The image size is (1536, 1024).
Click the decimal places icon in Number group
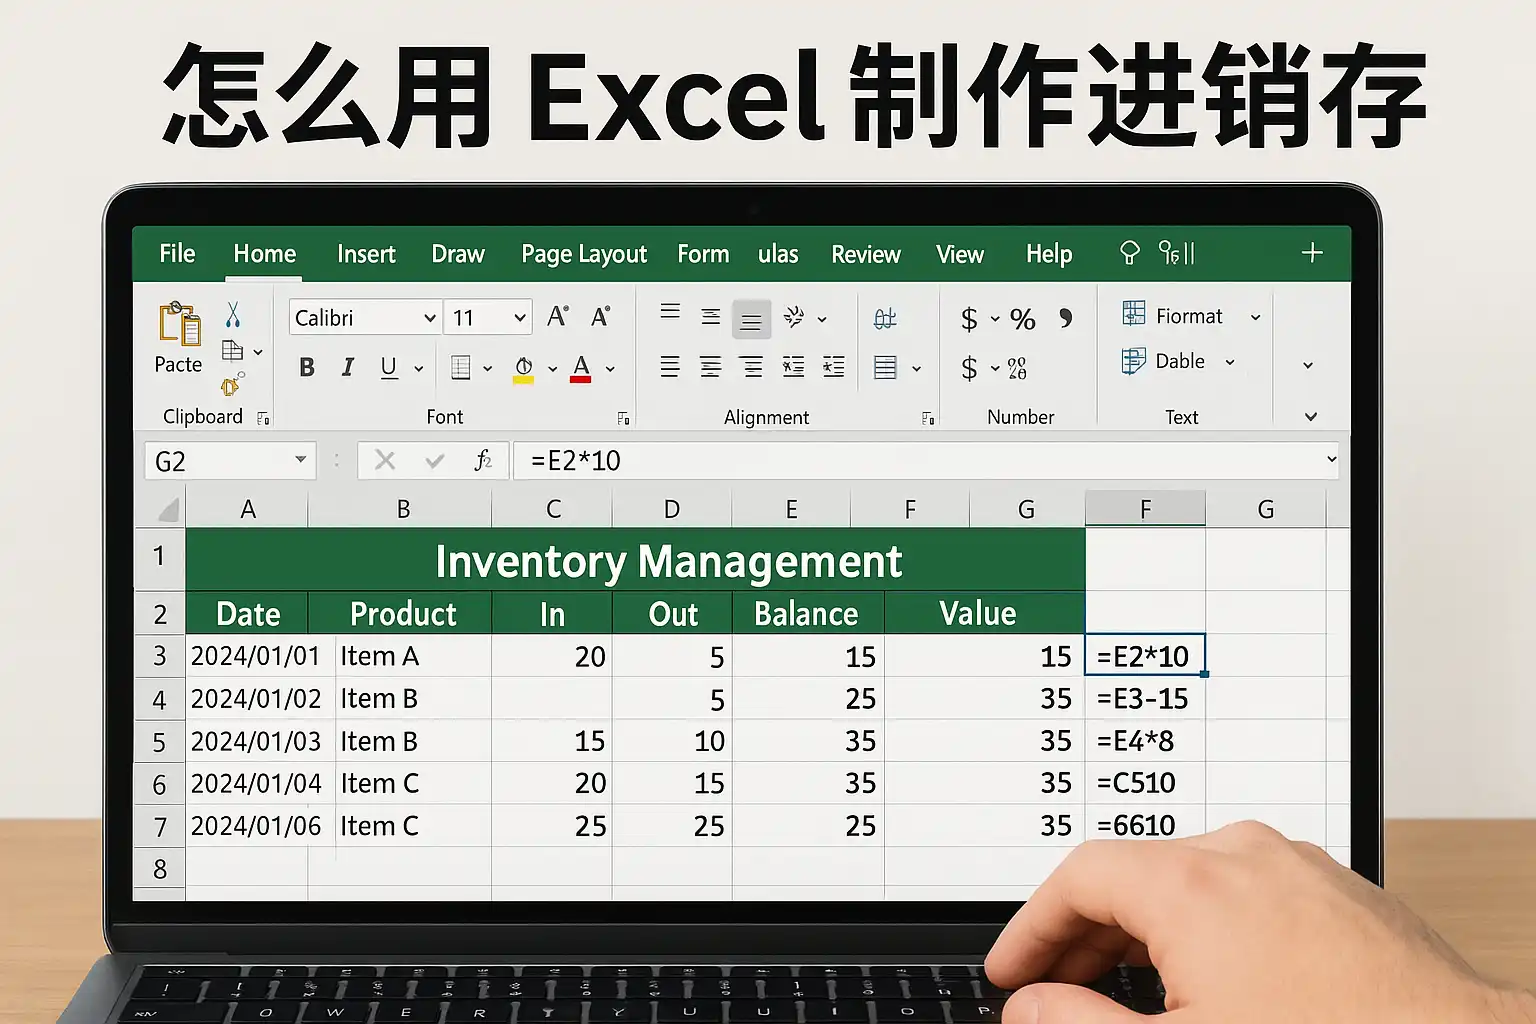pos(1018,368)
